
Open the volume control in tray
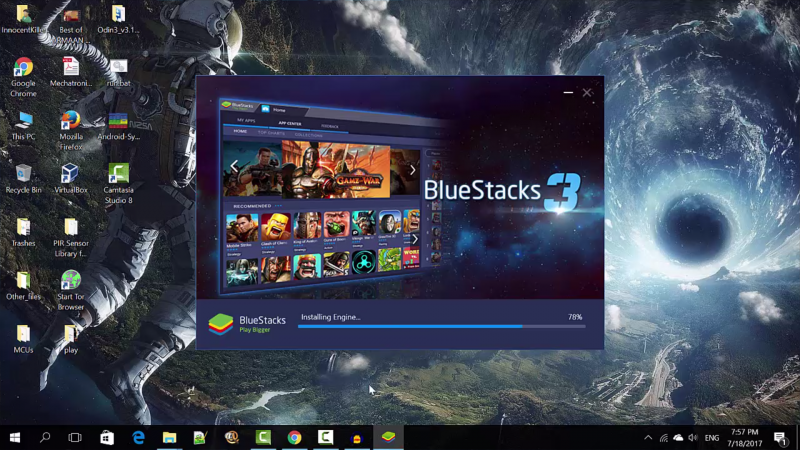click(x=693, y=438)
